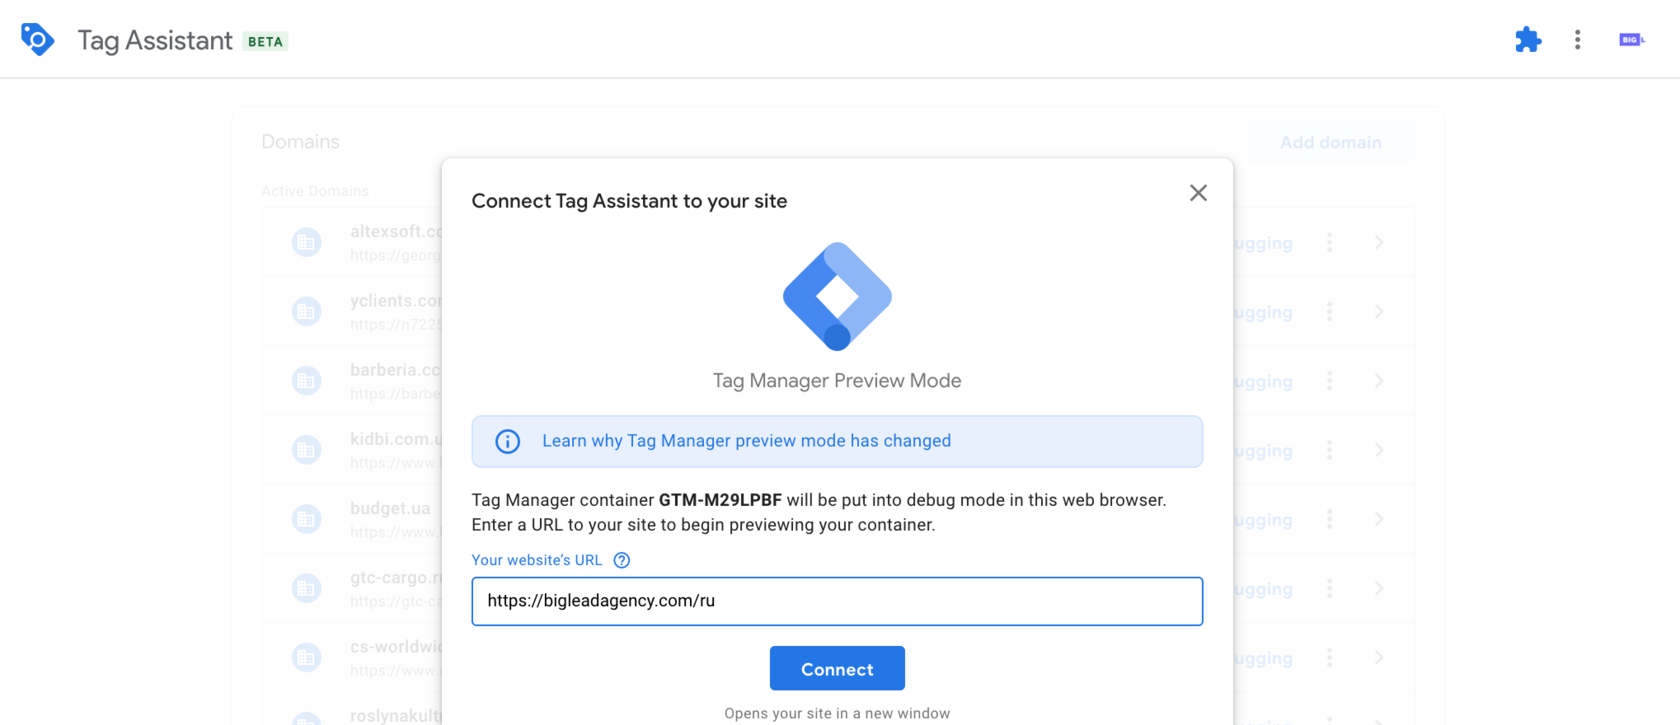The height and width of the screenshot is (725, 1680).
Task: Click the Your website's URL label
Action: (537, 560)
